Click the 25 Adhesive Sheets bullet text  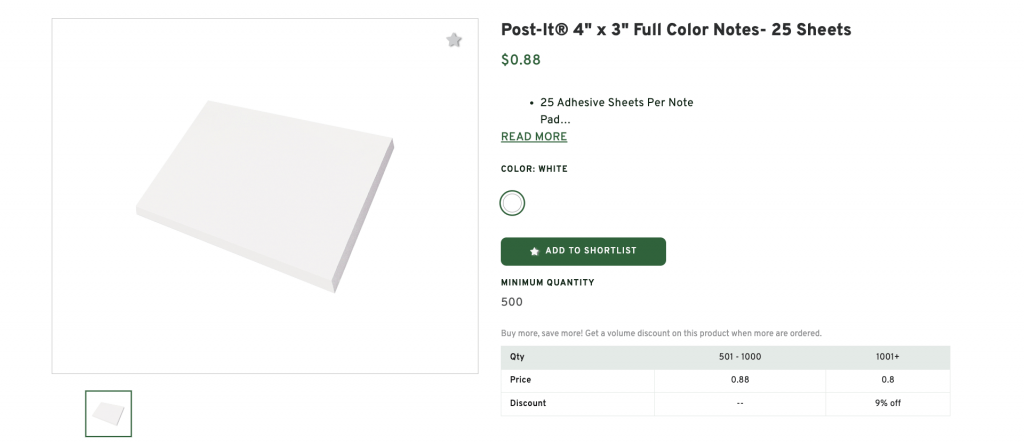click(616, 103)
